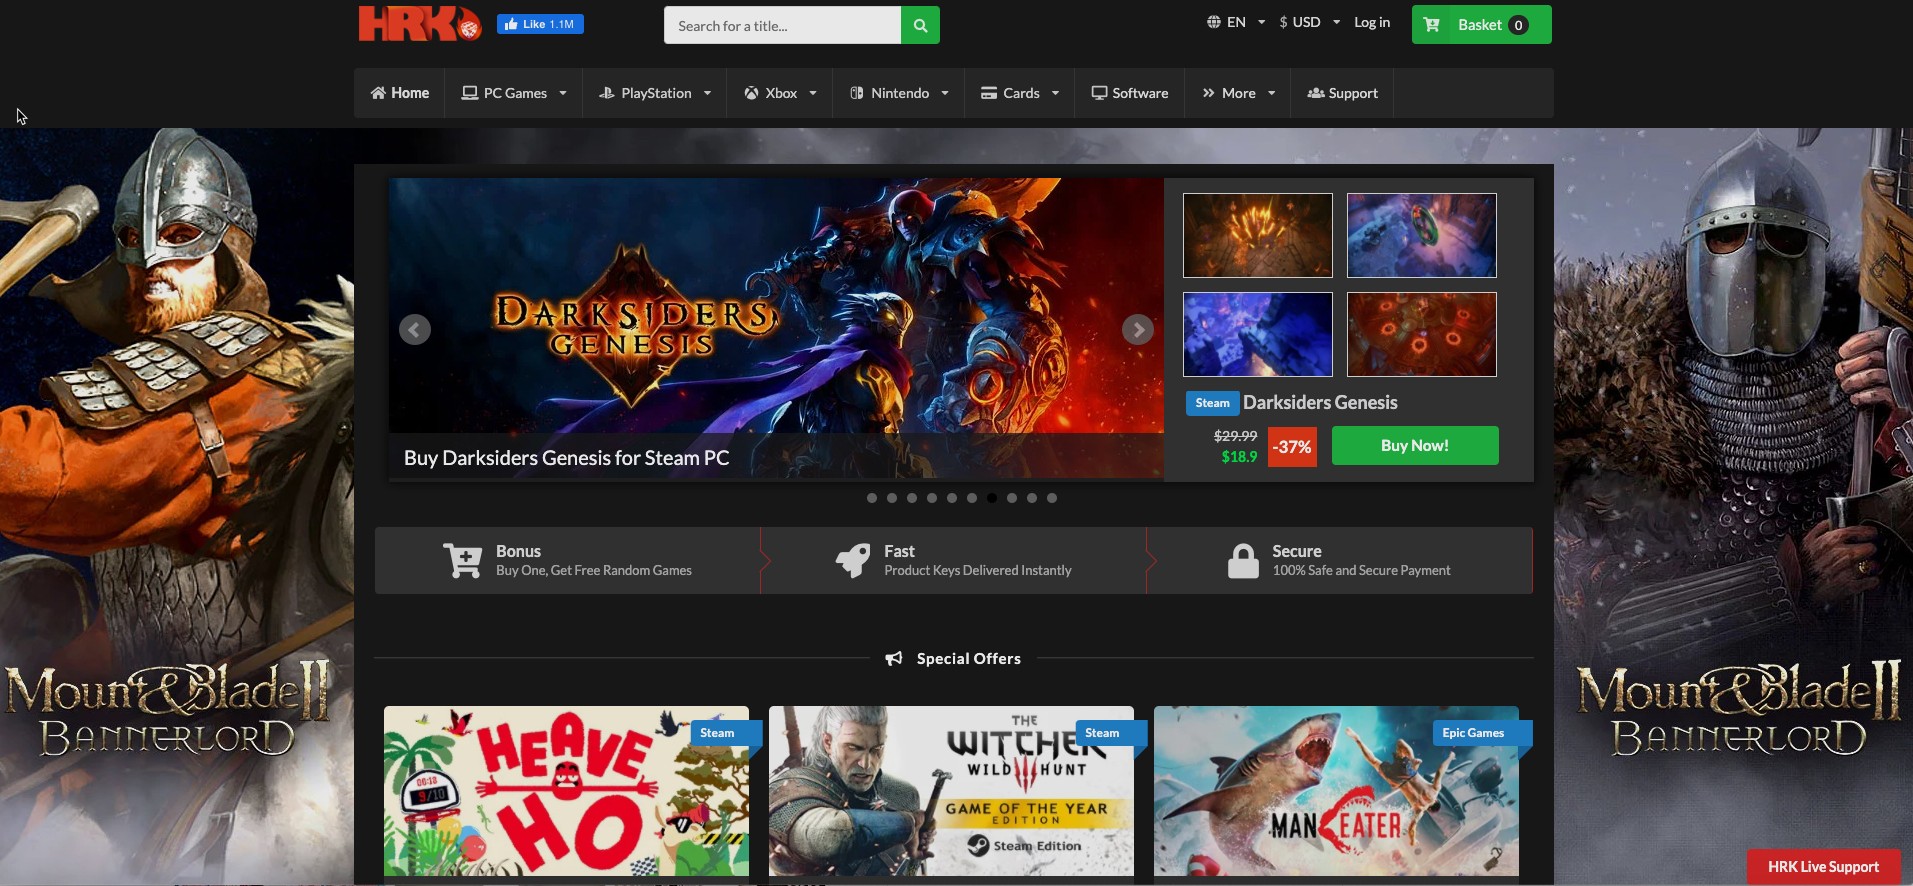This screenshot has height=886, width=1913.
Task: Select the ninth carousel dot
Action: coord(1032,498)
